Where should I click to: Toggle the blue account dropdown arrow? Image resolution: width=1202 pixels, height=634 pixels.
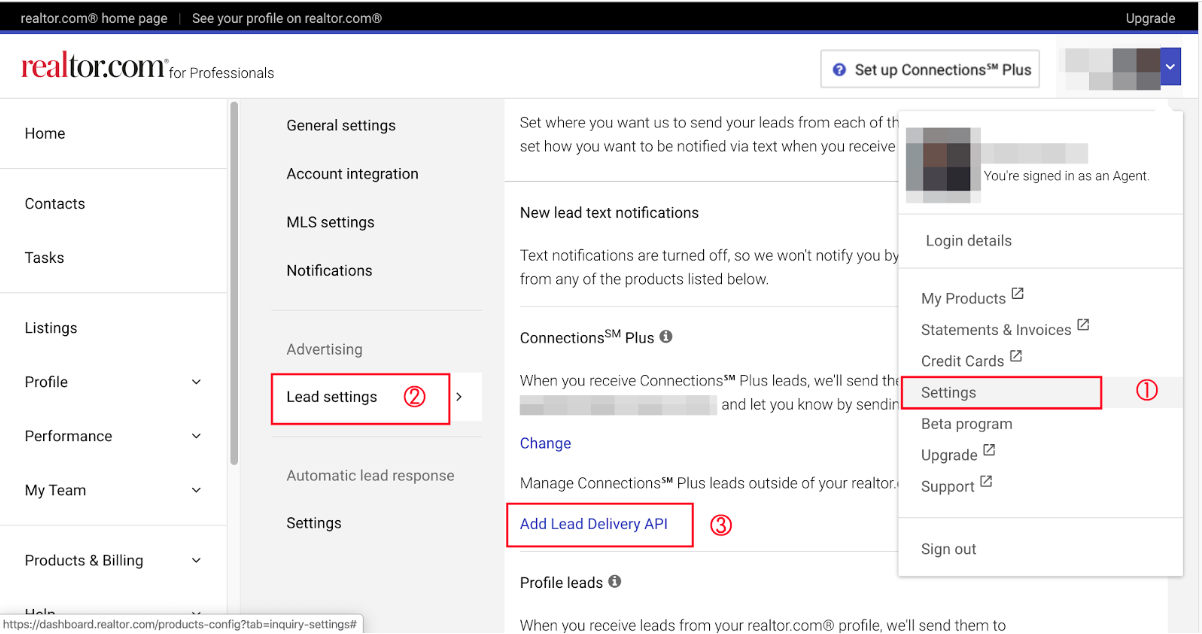(1171, 67)
